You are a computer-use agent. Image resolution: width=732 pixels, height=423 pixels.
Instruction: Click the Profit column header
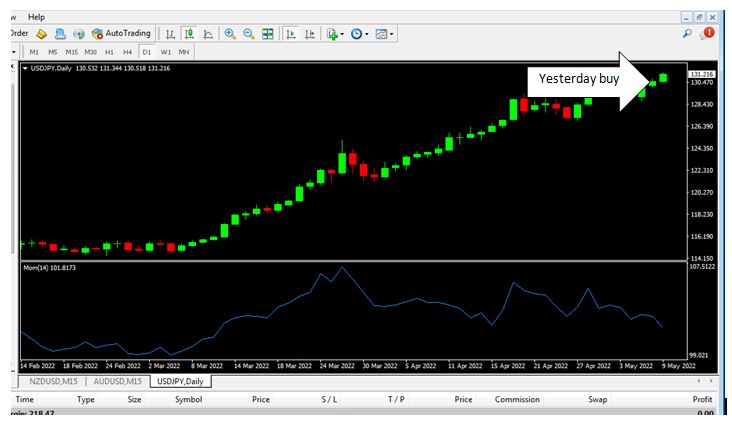click(703, 400)
